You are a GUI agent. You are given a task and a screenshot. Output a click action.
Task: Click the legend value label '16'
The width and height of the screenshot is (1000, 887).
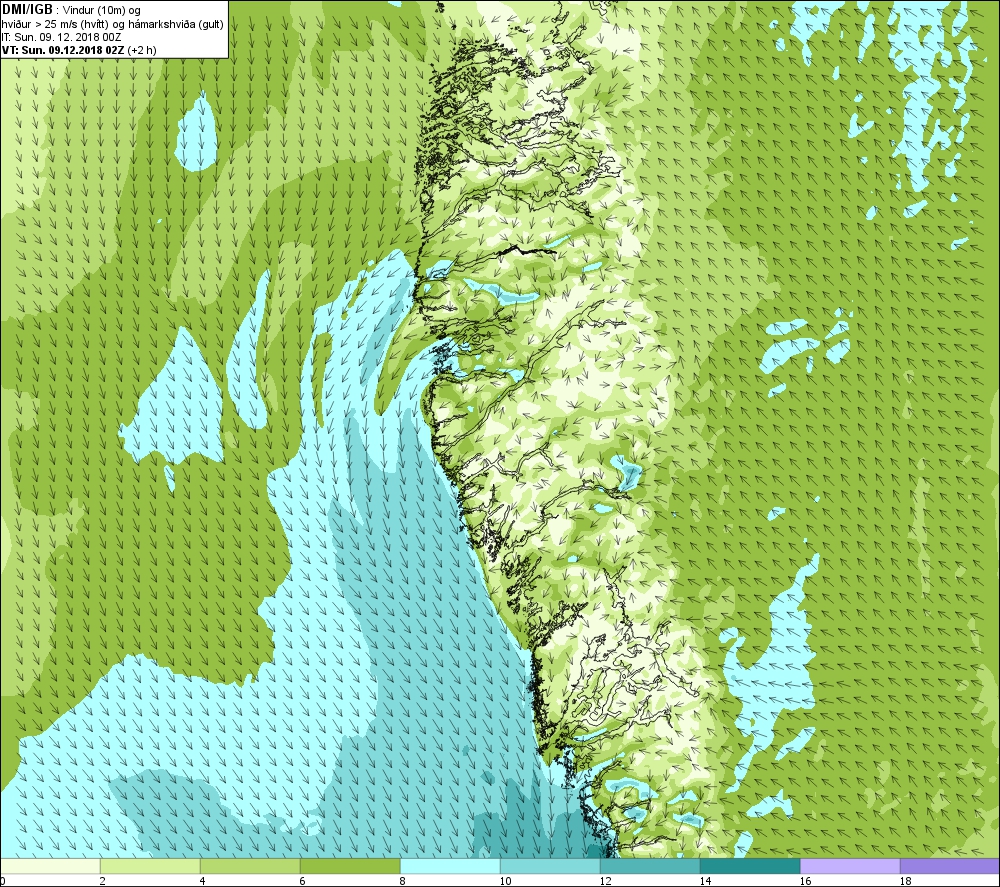point(805,881)
